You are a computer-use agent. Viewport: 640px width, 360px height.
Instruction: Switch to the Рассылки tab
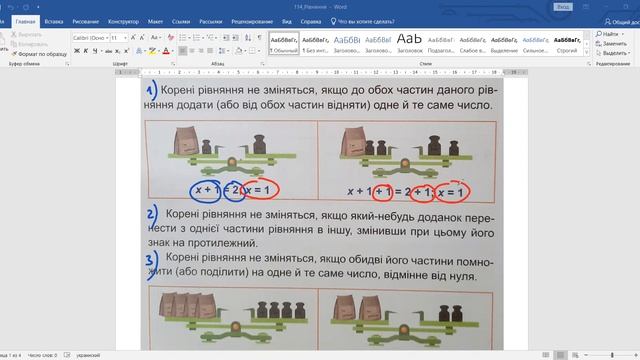(x=211, y=22)
